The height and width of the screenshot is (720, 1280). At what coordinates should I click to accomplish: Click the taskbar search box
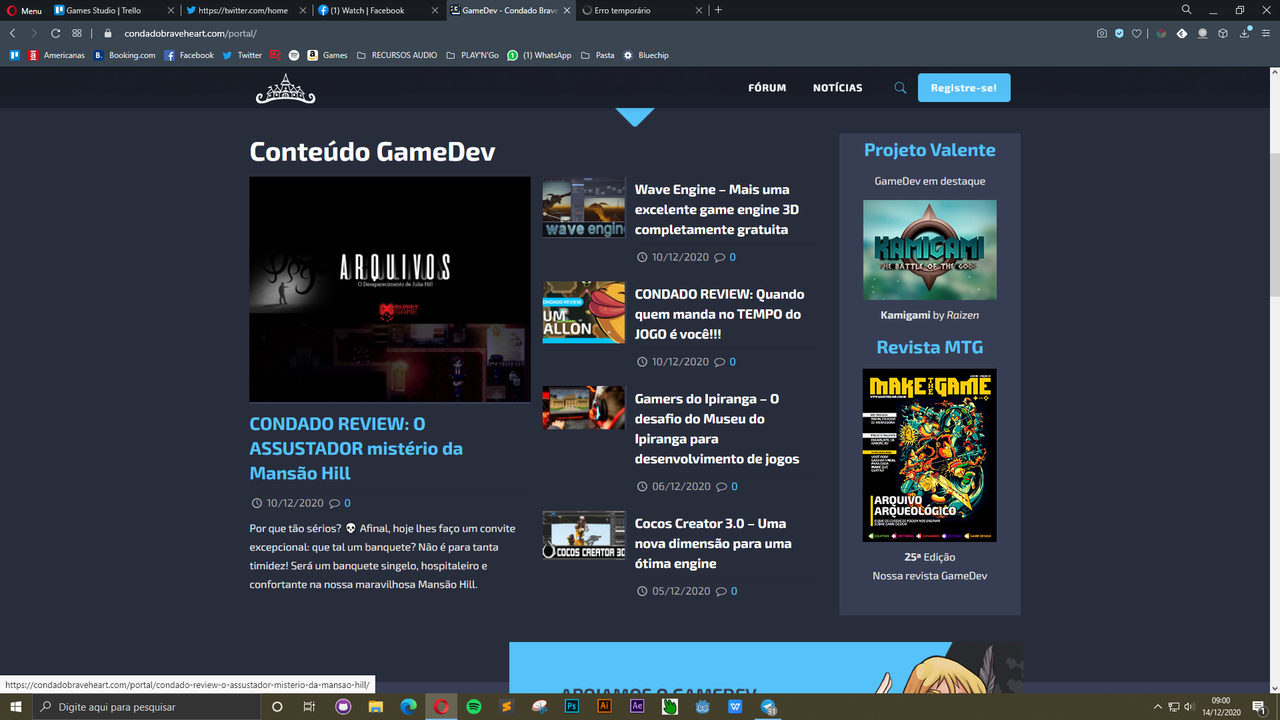(x=147, y=706)
